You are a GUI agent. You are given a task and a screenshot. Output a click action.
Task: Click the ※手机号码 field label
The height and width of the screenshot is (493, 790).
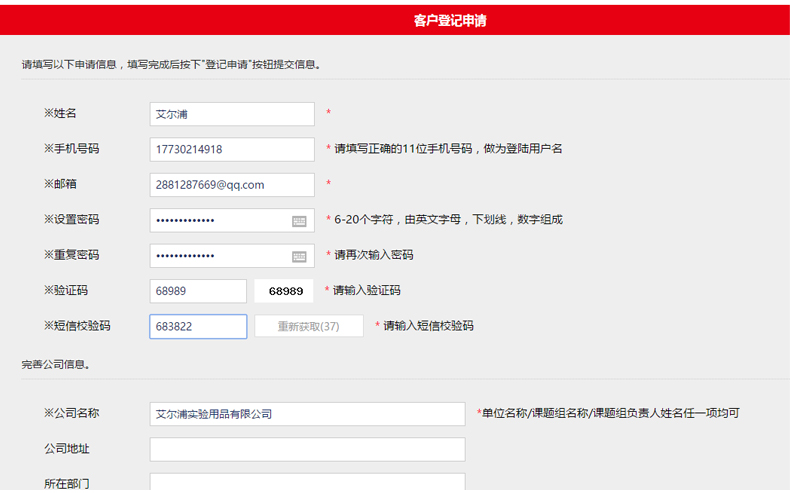(71, 149)
